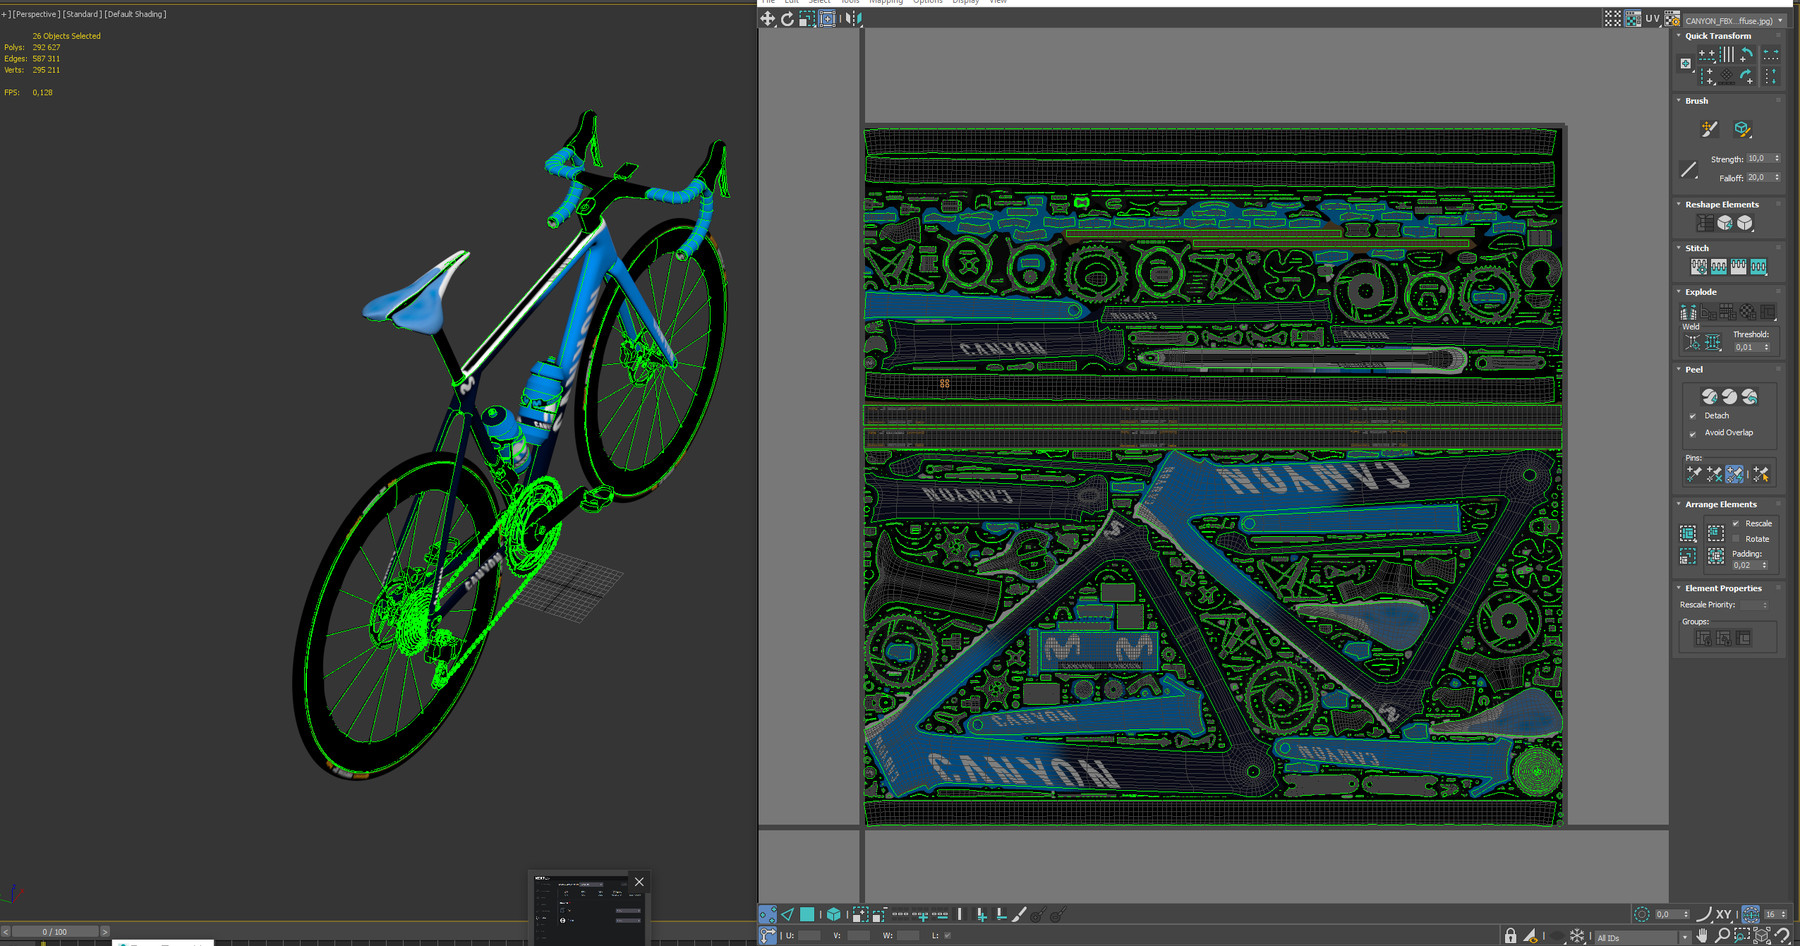Click the timeline frame slider 0 / 100
Screen dimensions: 1800x946
click(54, 932)
